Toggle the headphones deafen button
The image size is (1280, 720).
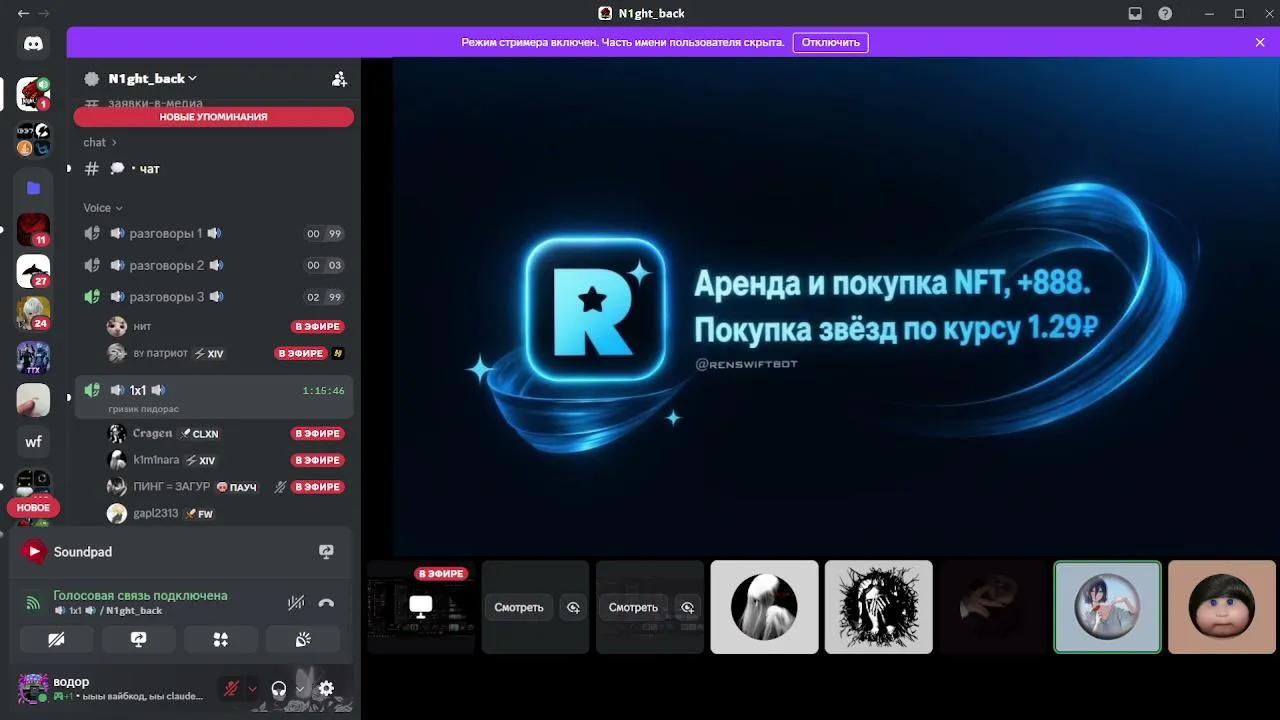tap(279, 688)
